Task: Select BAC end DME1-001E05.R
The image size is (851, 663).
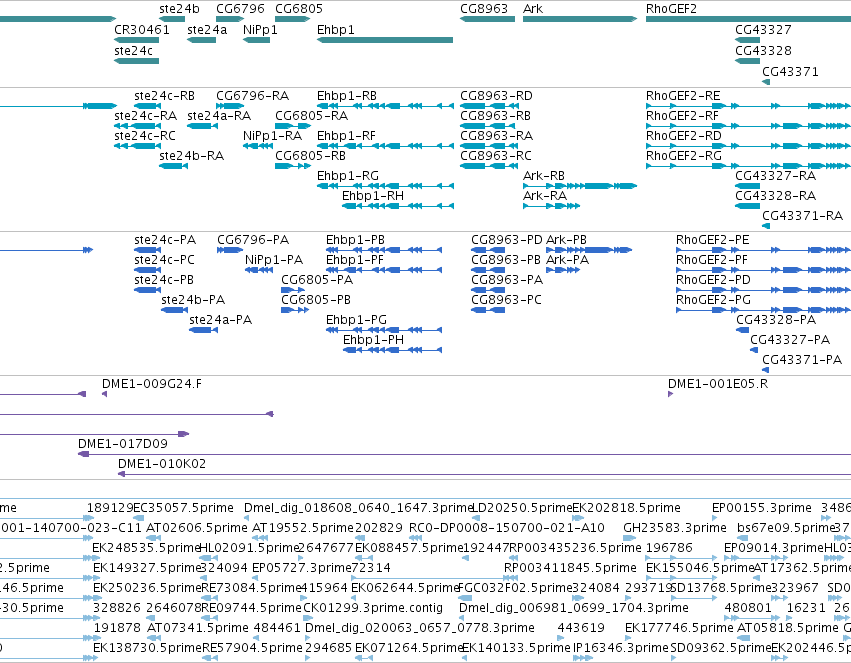Action: point(670,394)
